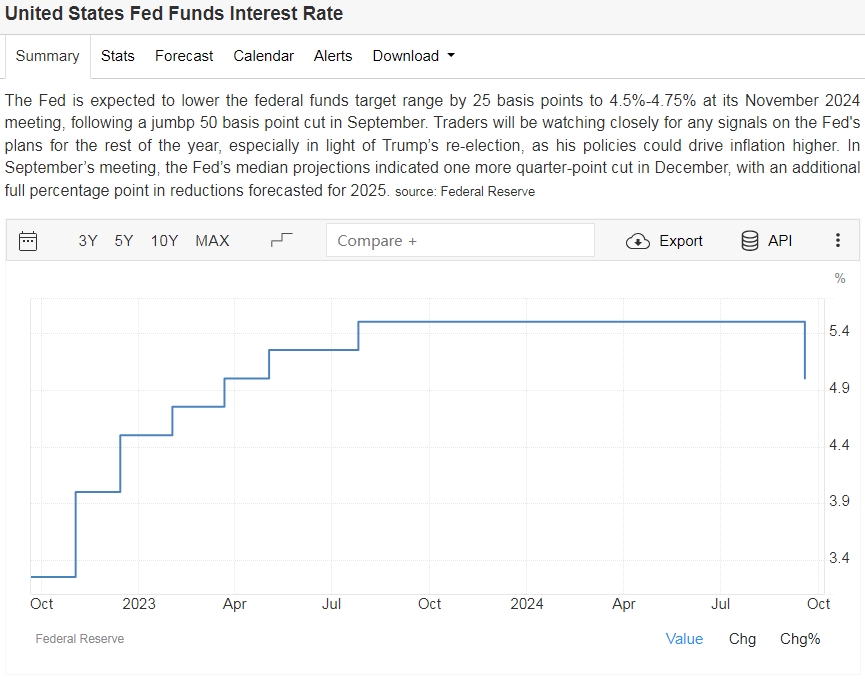This screenshot has height=679, width=865.
Task: Switch chart to Chg% view
Action: (800, 638)
